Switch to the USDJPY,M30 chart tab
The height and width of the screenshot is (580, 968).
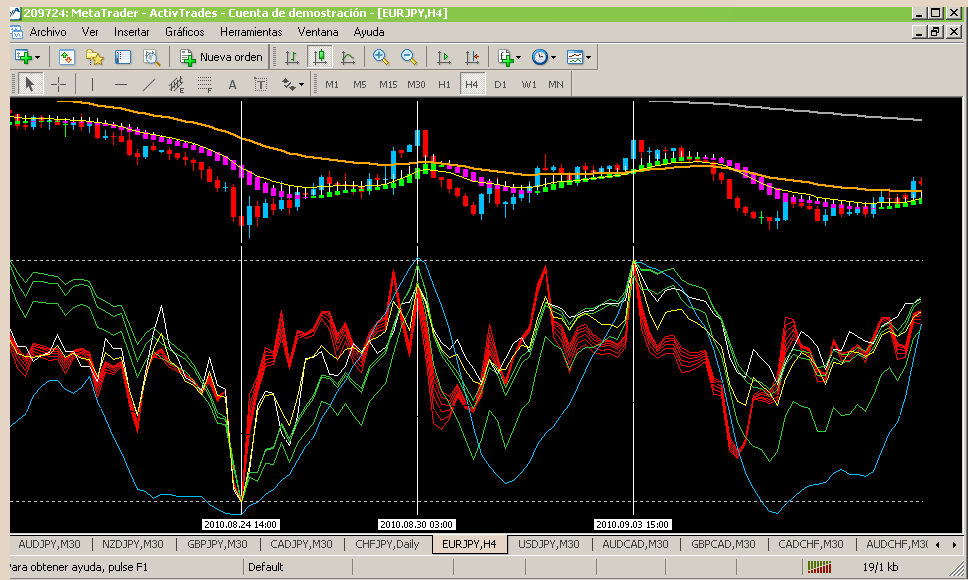(549, 544)
